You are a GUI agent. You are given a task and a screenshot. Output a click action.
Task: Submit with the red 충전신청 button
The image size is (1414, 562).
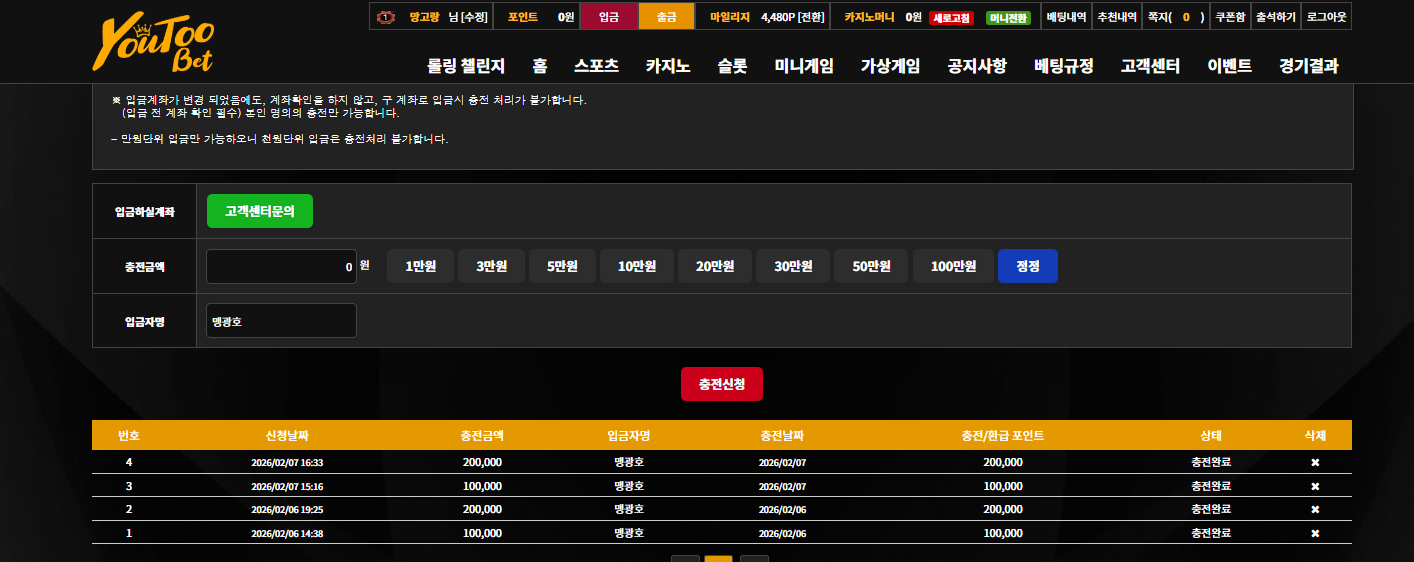point(722,384)
